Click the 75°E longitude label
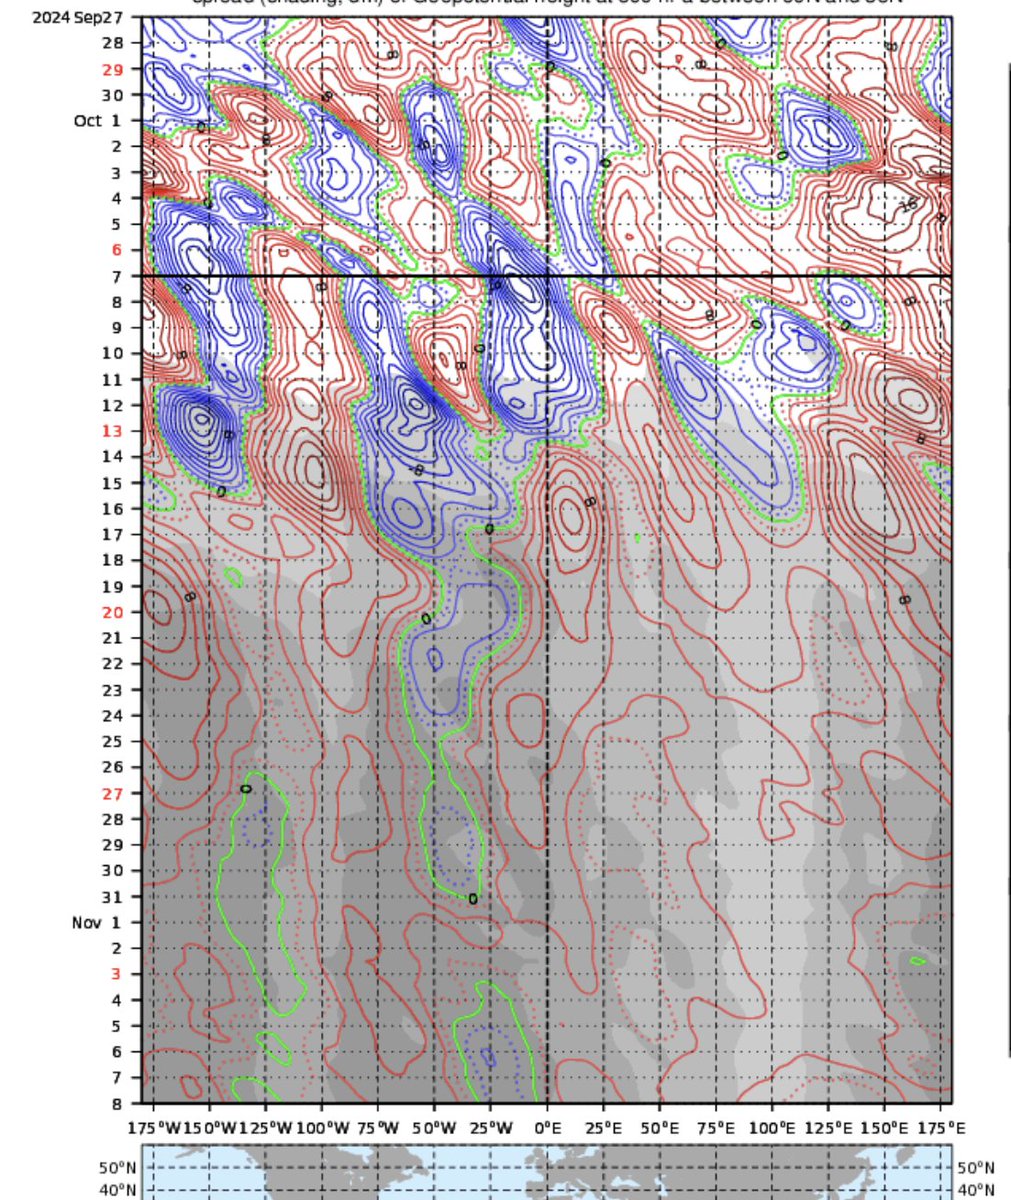The image size is (1011, 1200). click(x=716, y=1129)
